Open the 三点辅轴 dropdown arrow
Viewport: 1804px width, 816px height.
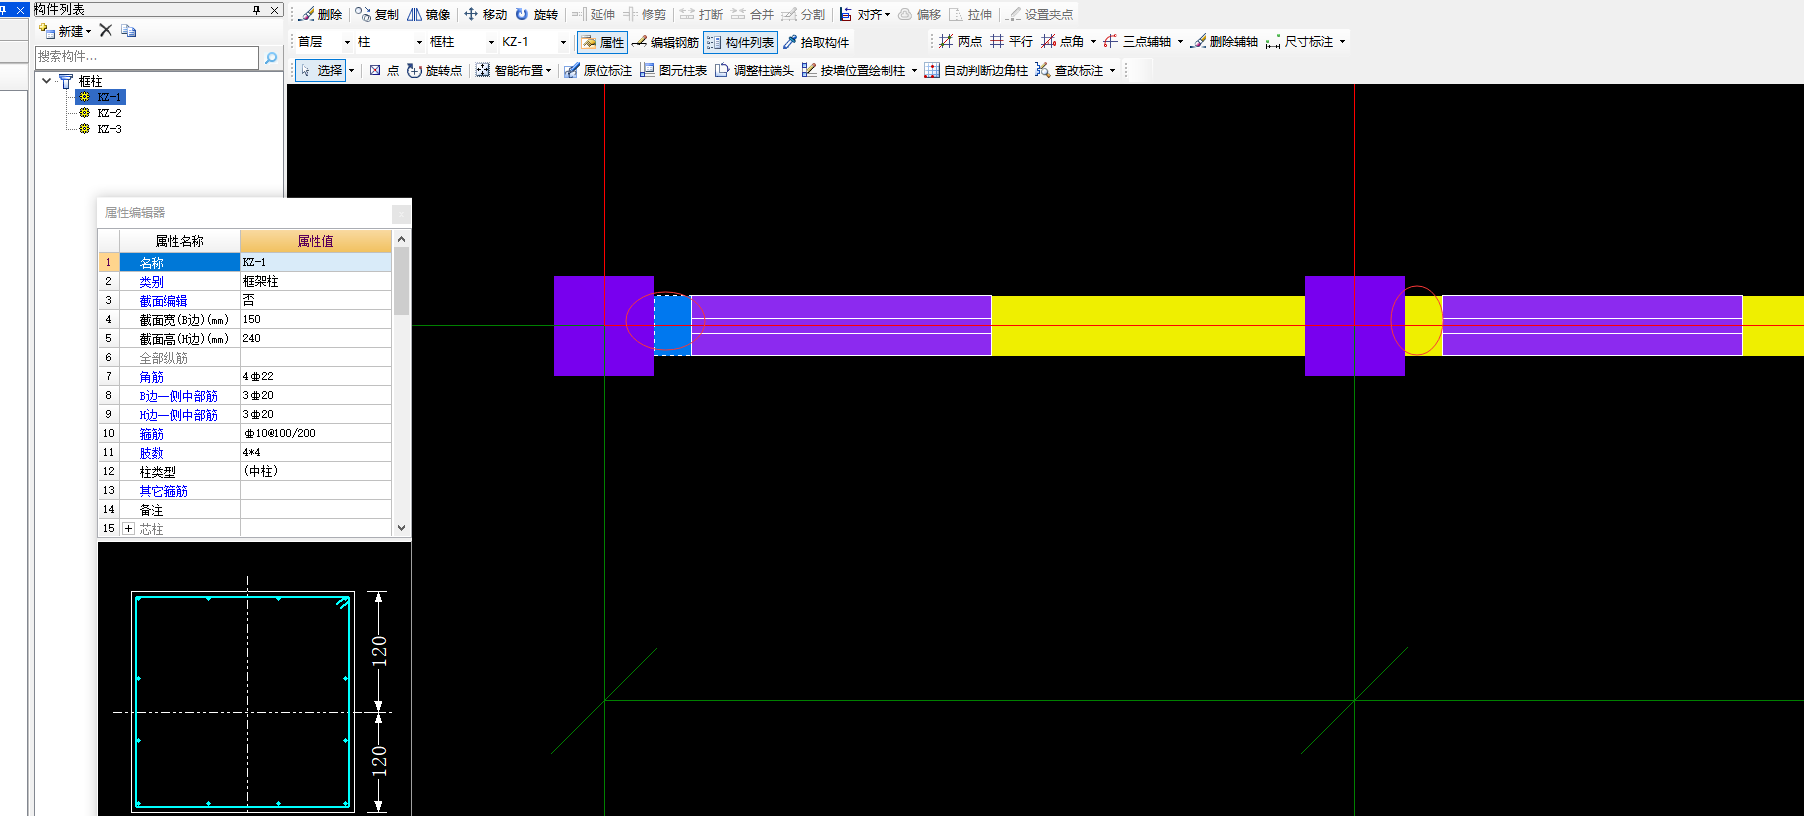1180,41
